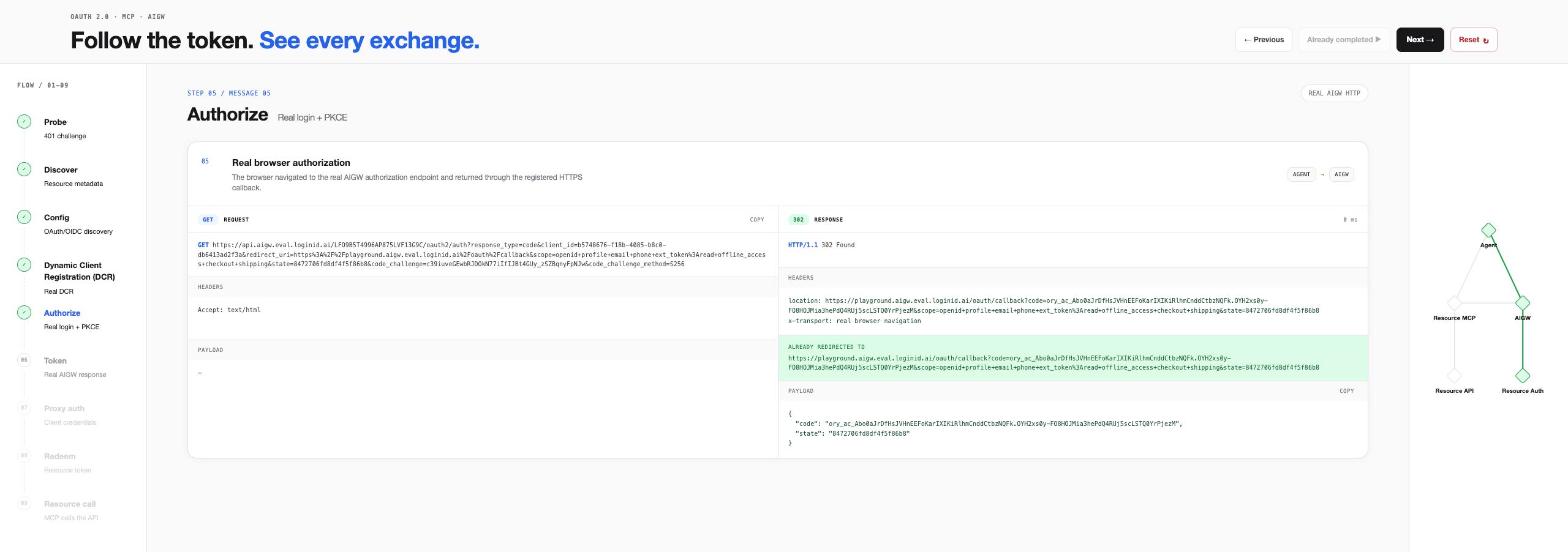Image resolution: width=1568 pixels, height=552 pixels.
Task: Click the response HEADERS section label
Action: click(x=801, y=278)
